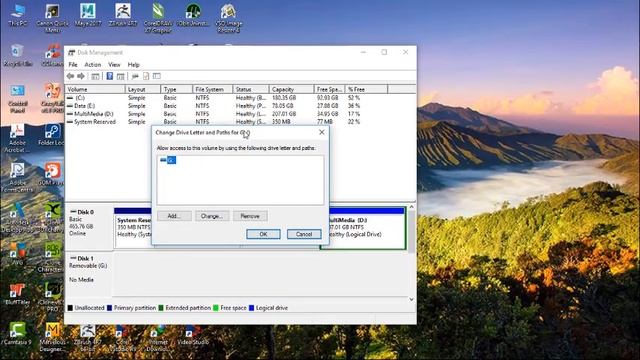This screenshot has height=360, width=640.
Task: Click the Properties sheet toolbar icon
Action: click(146, 76)
